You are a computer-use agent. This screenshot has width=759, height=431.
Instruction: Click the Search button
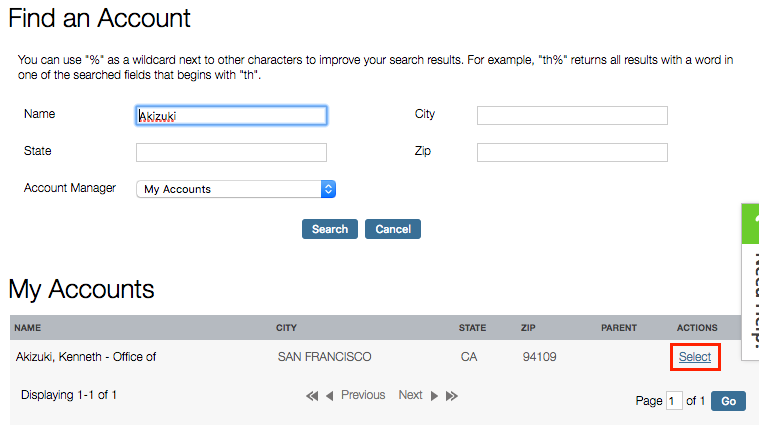click(x=330, y=229)
